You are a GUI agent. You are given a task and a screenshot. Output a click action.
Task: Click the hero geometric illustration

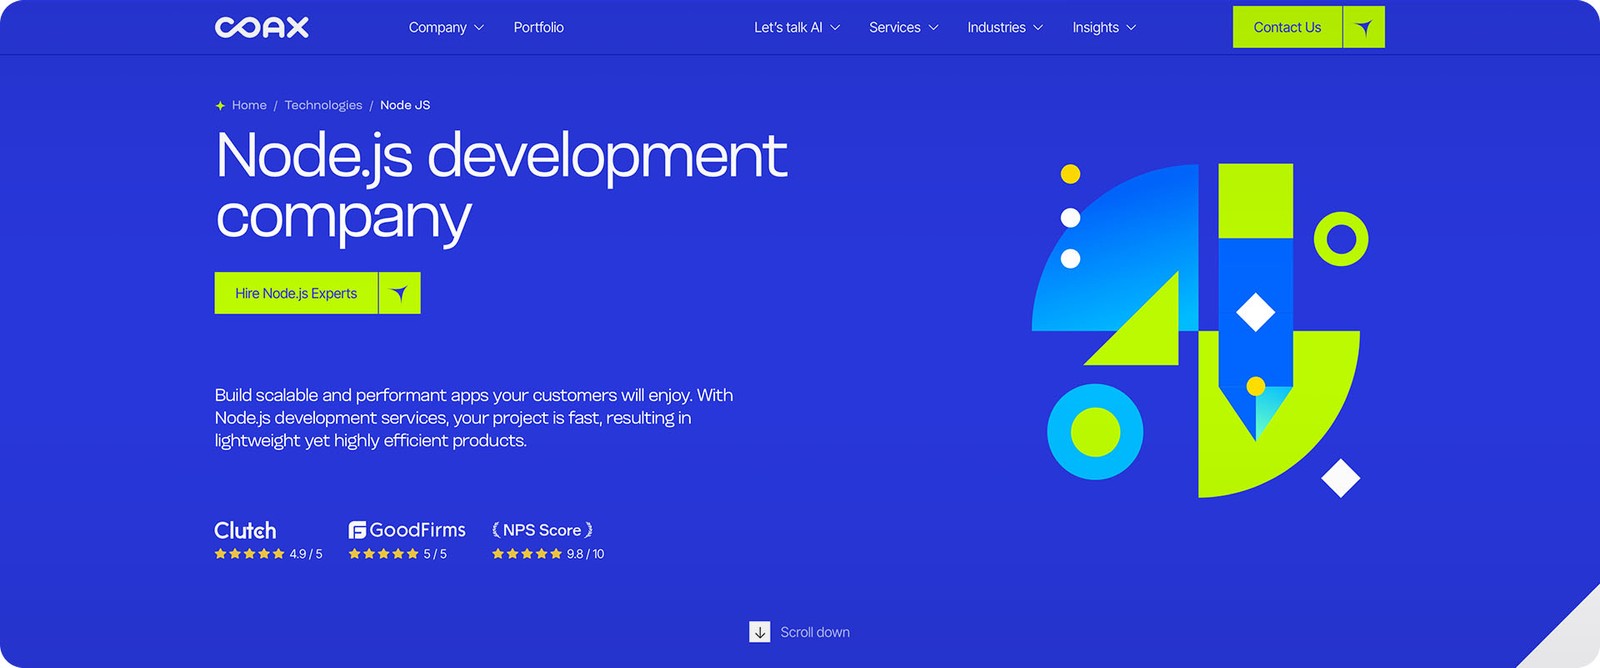[1200, 330]
